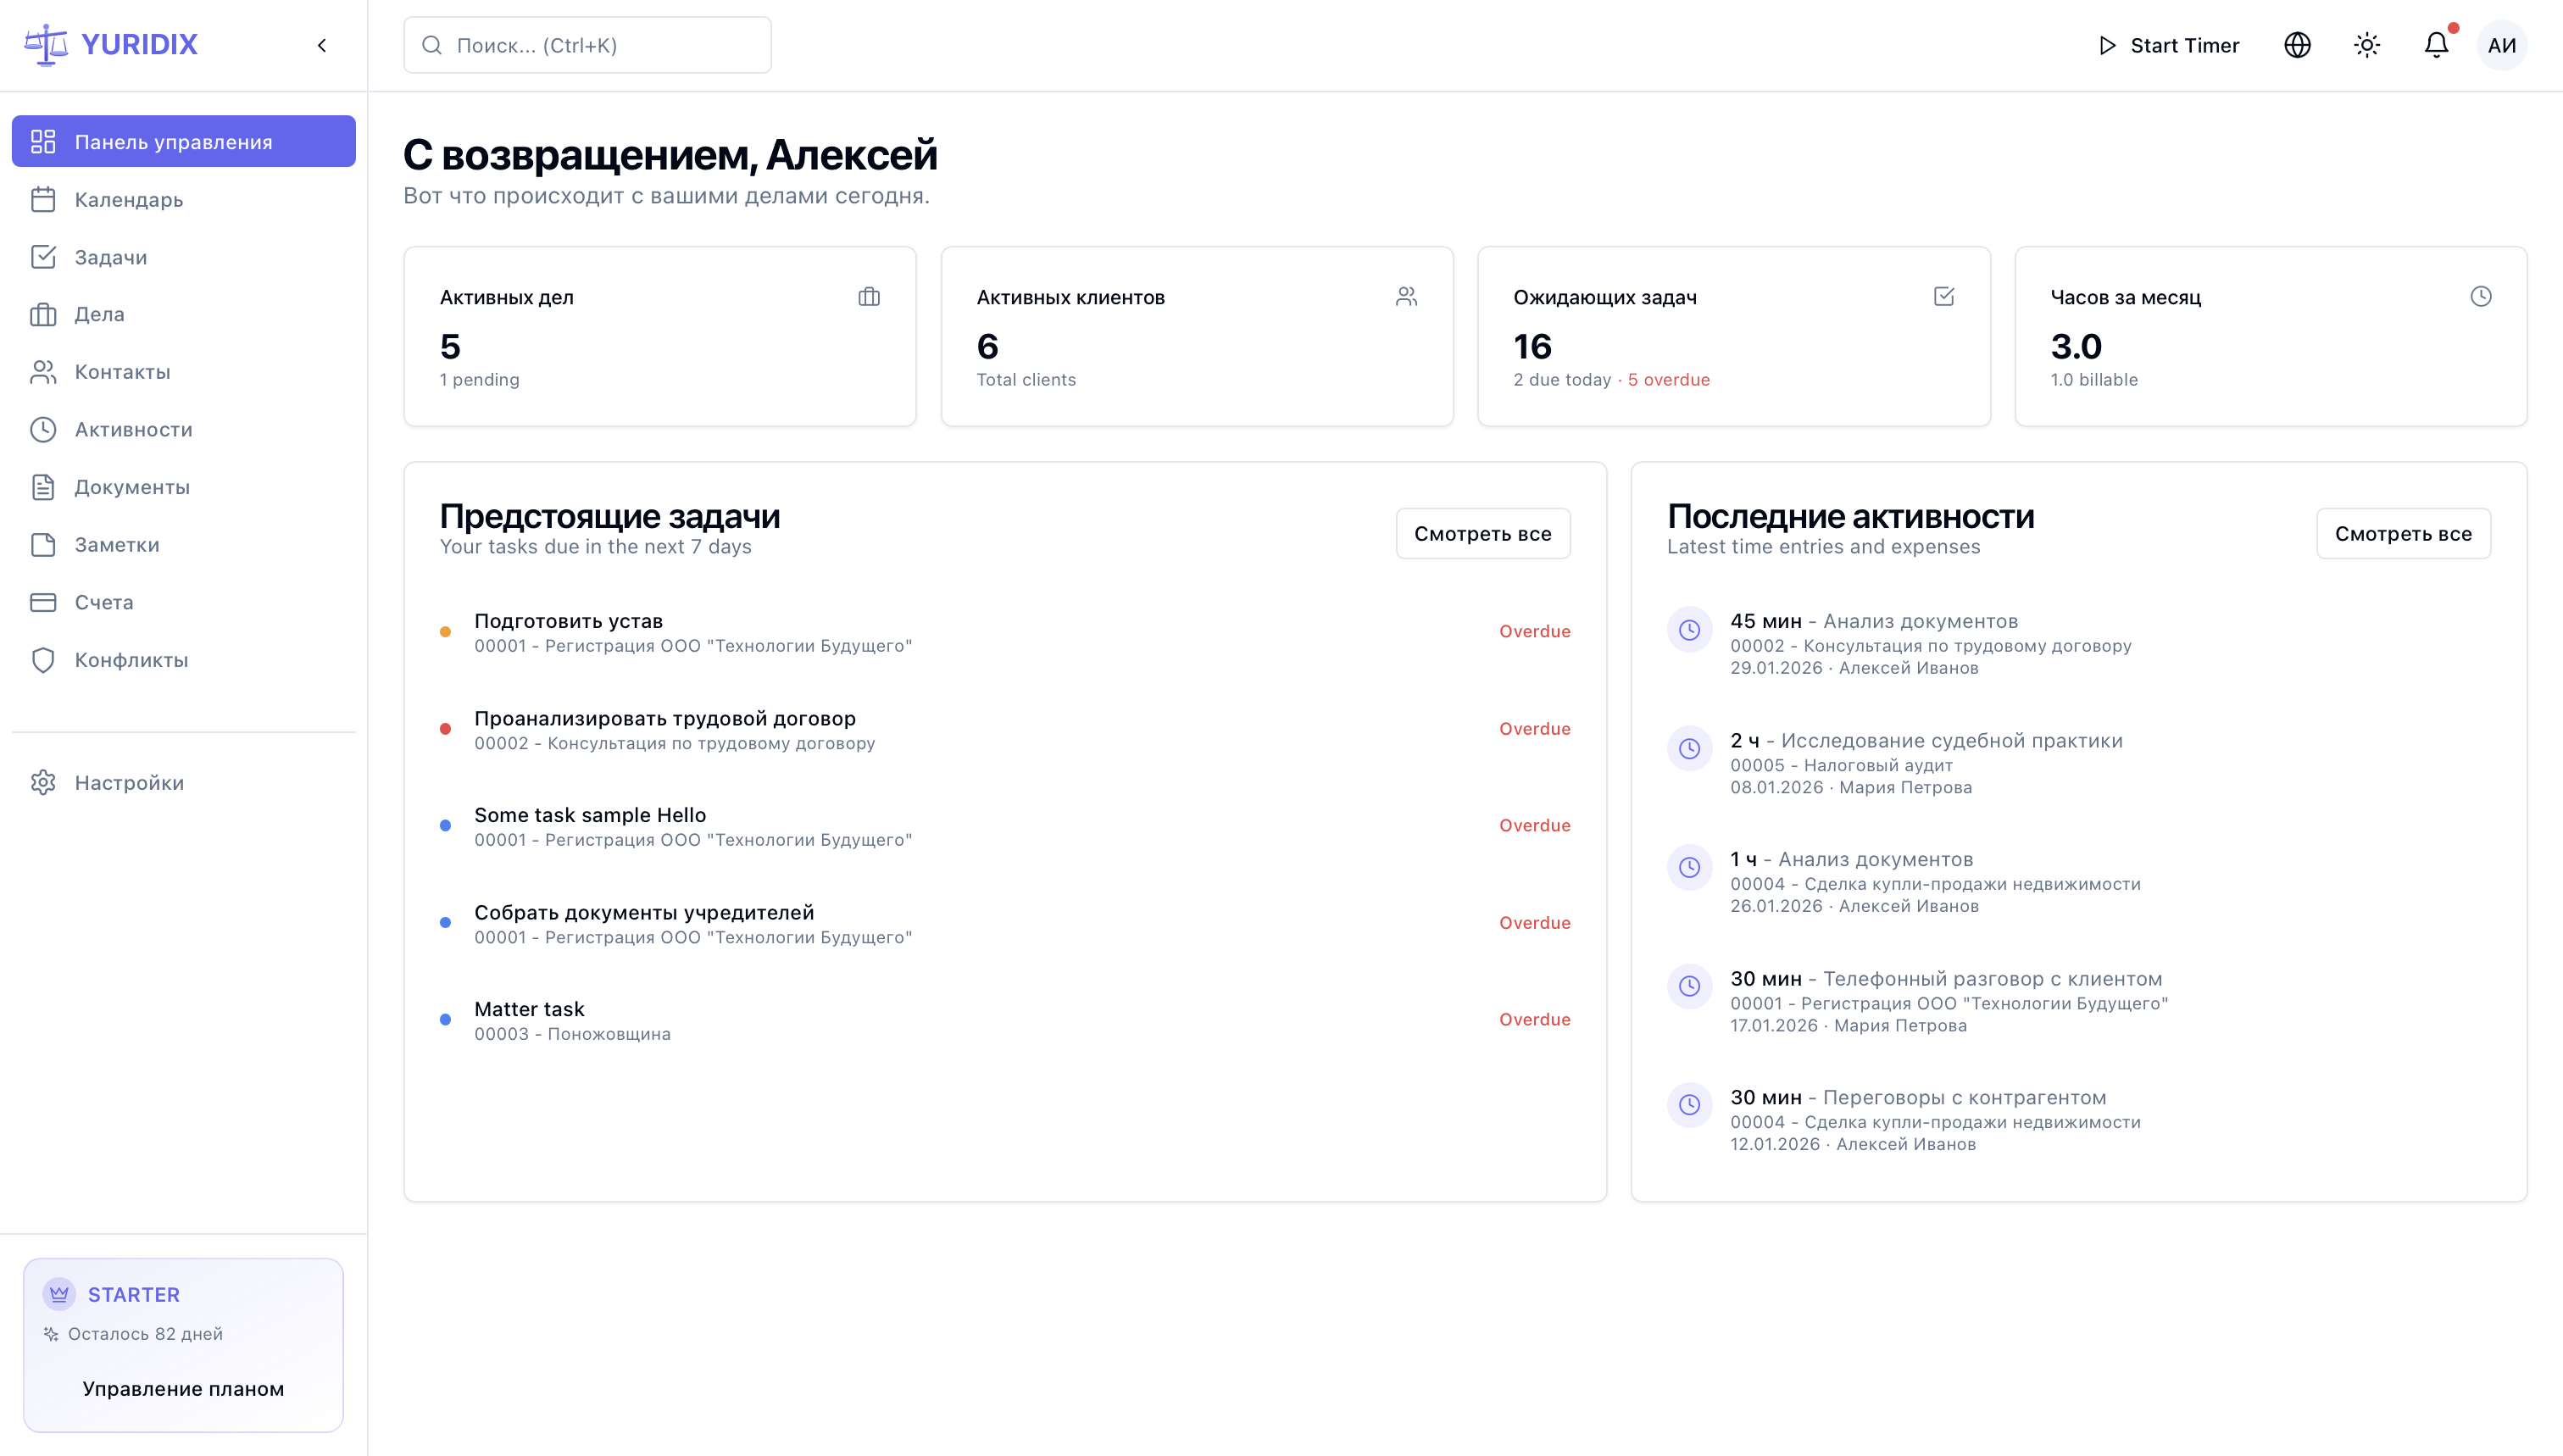Open Контакты from the sidebar
The width and height of the screenshot is (2563, 1456).
coord(123,371)
